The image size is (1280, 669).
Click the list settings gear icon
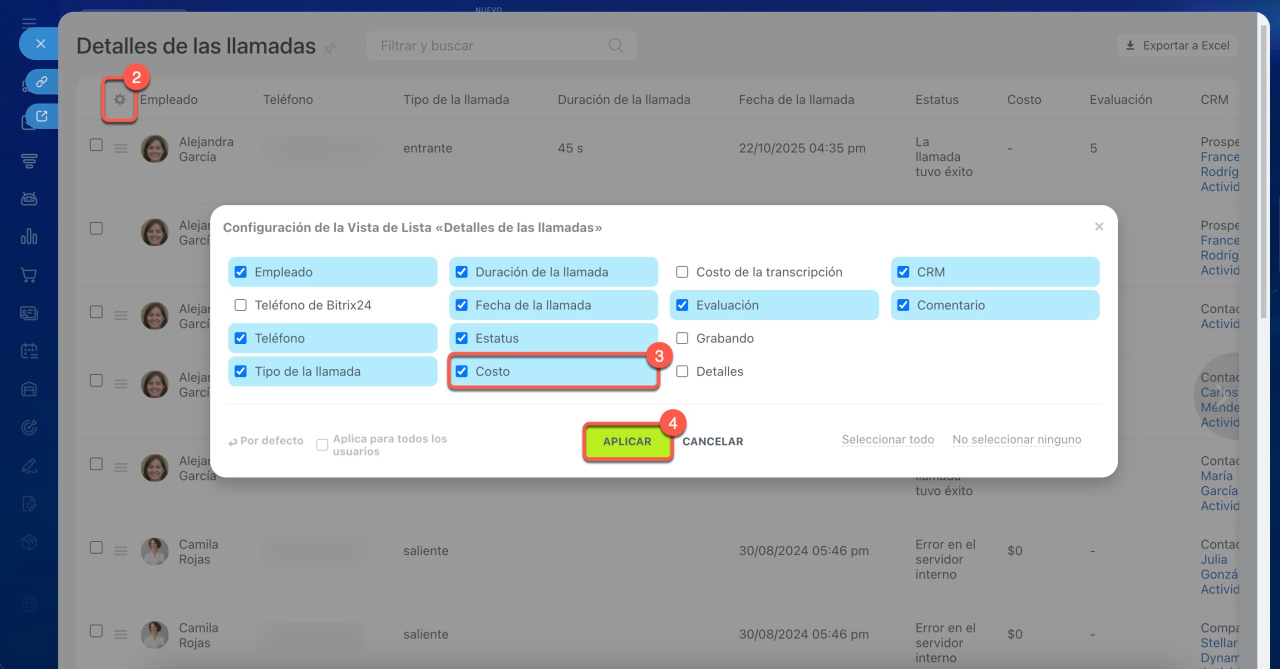point(120,100)
